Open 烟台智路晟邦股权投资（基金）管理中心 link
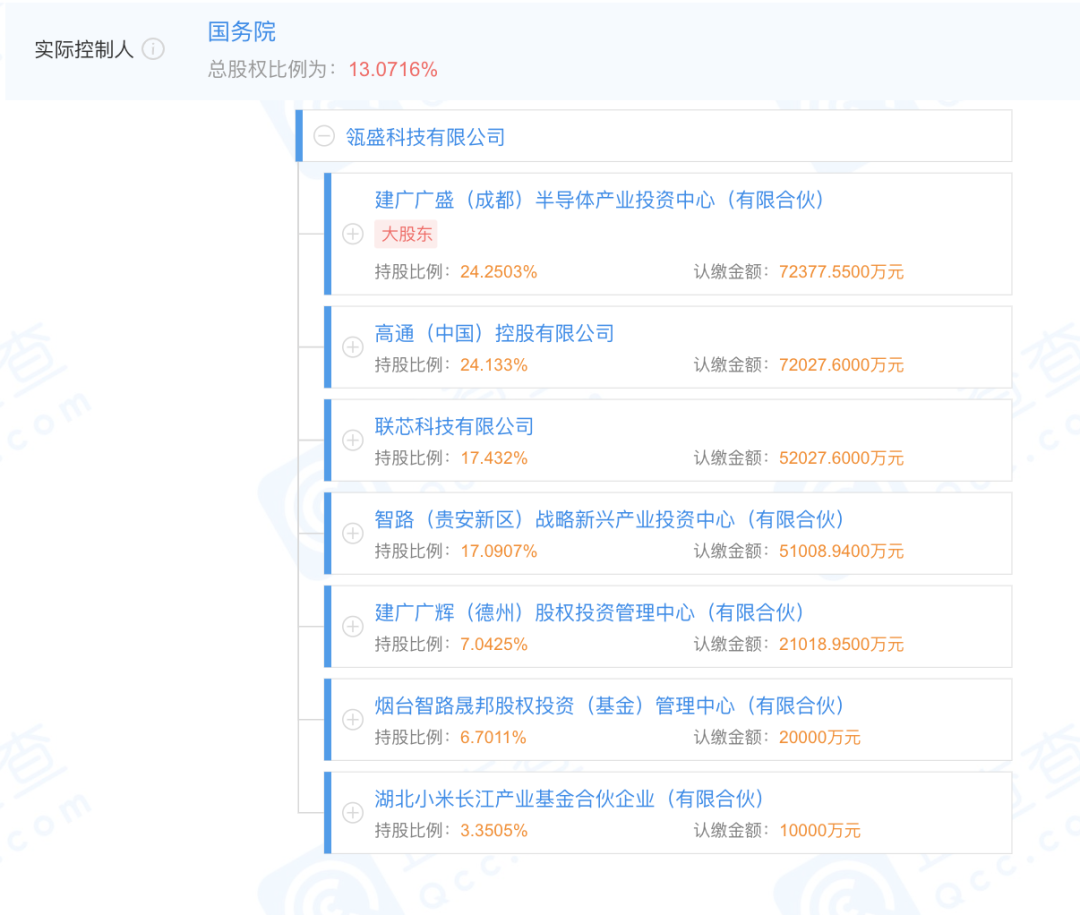 610,706
